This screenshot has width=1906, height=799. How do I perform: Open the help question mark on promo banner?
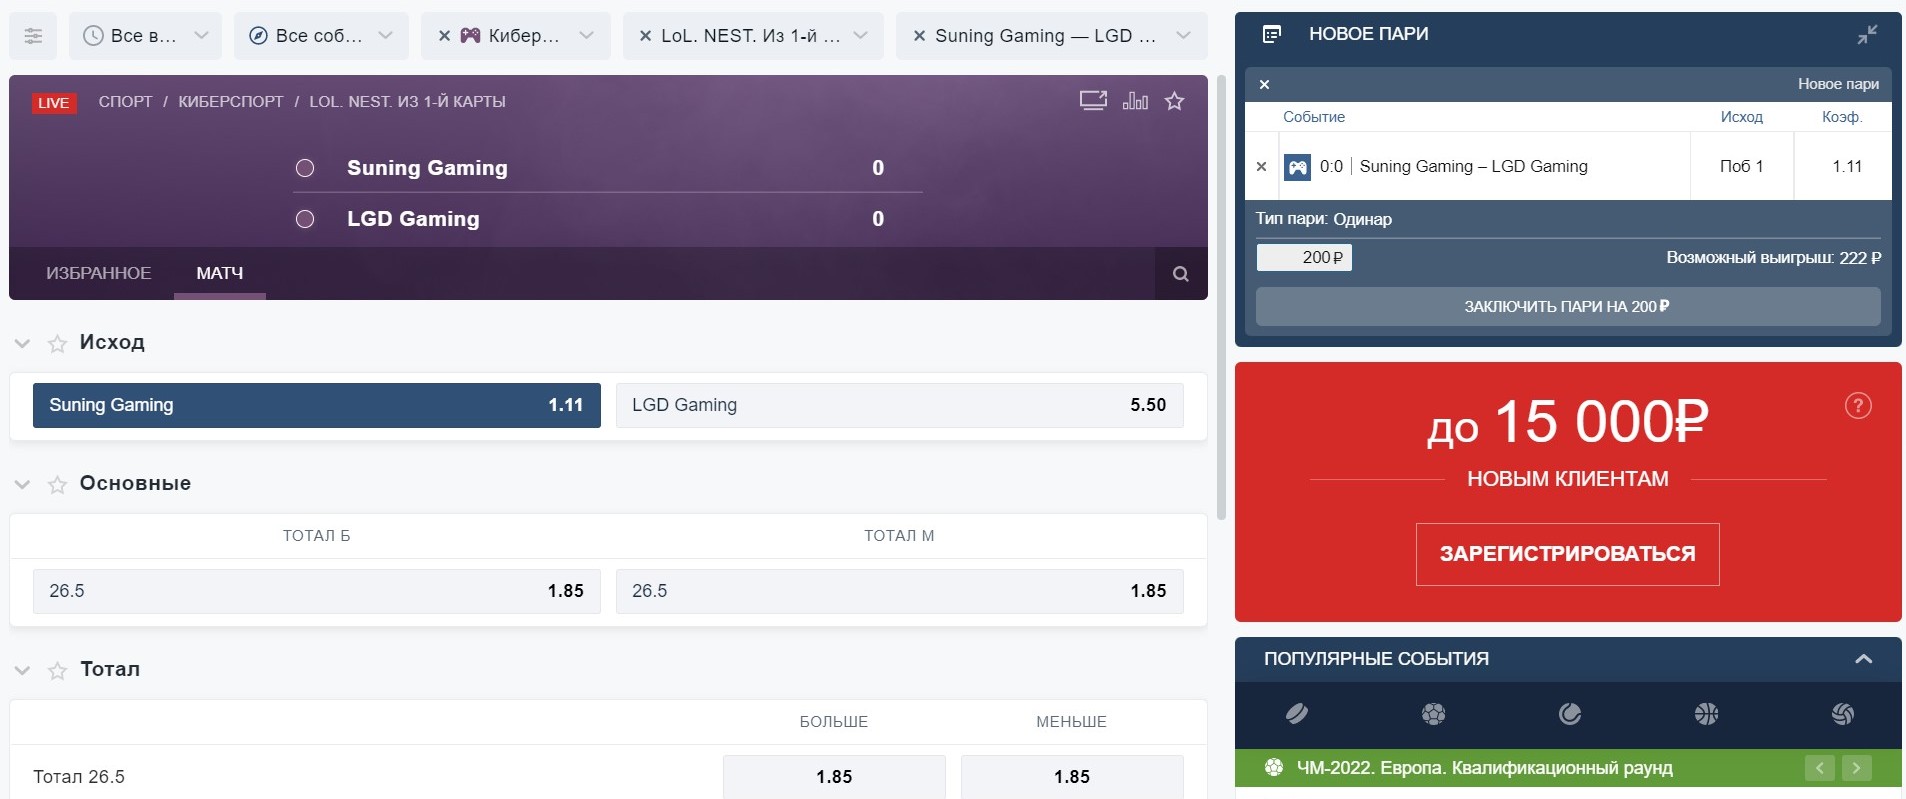coord(1858,405)
